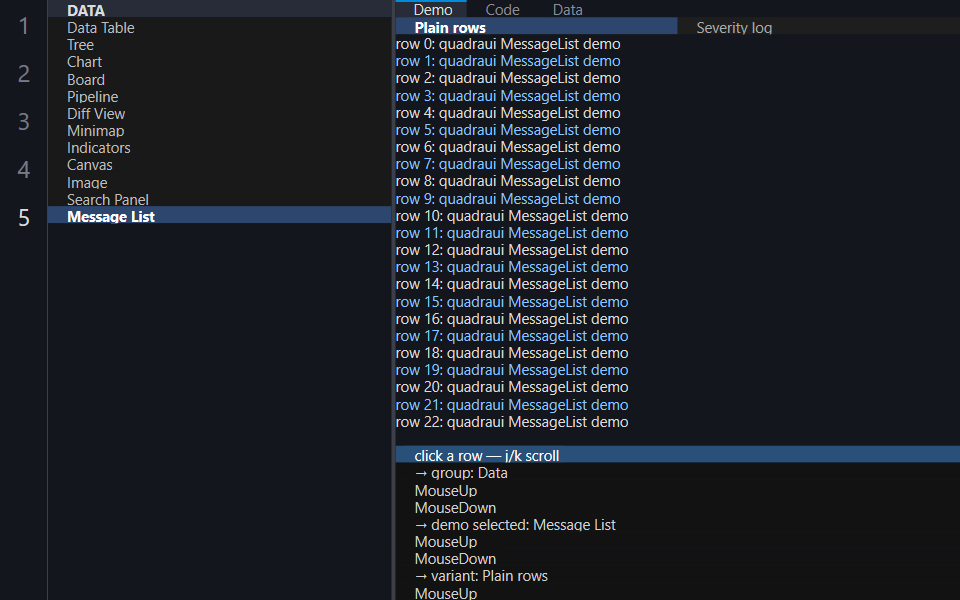Click the blue message row 9
960x600 pixels.
coord(508,199)
